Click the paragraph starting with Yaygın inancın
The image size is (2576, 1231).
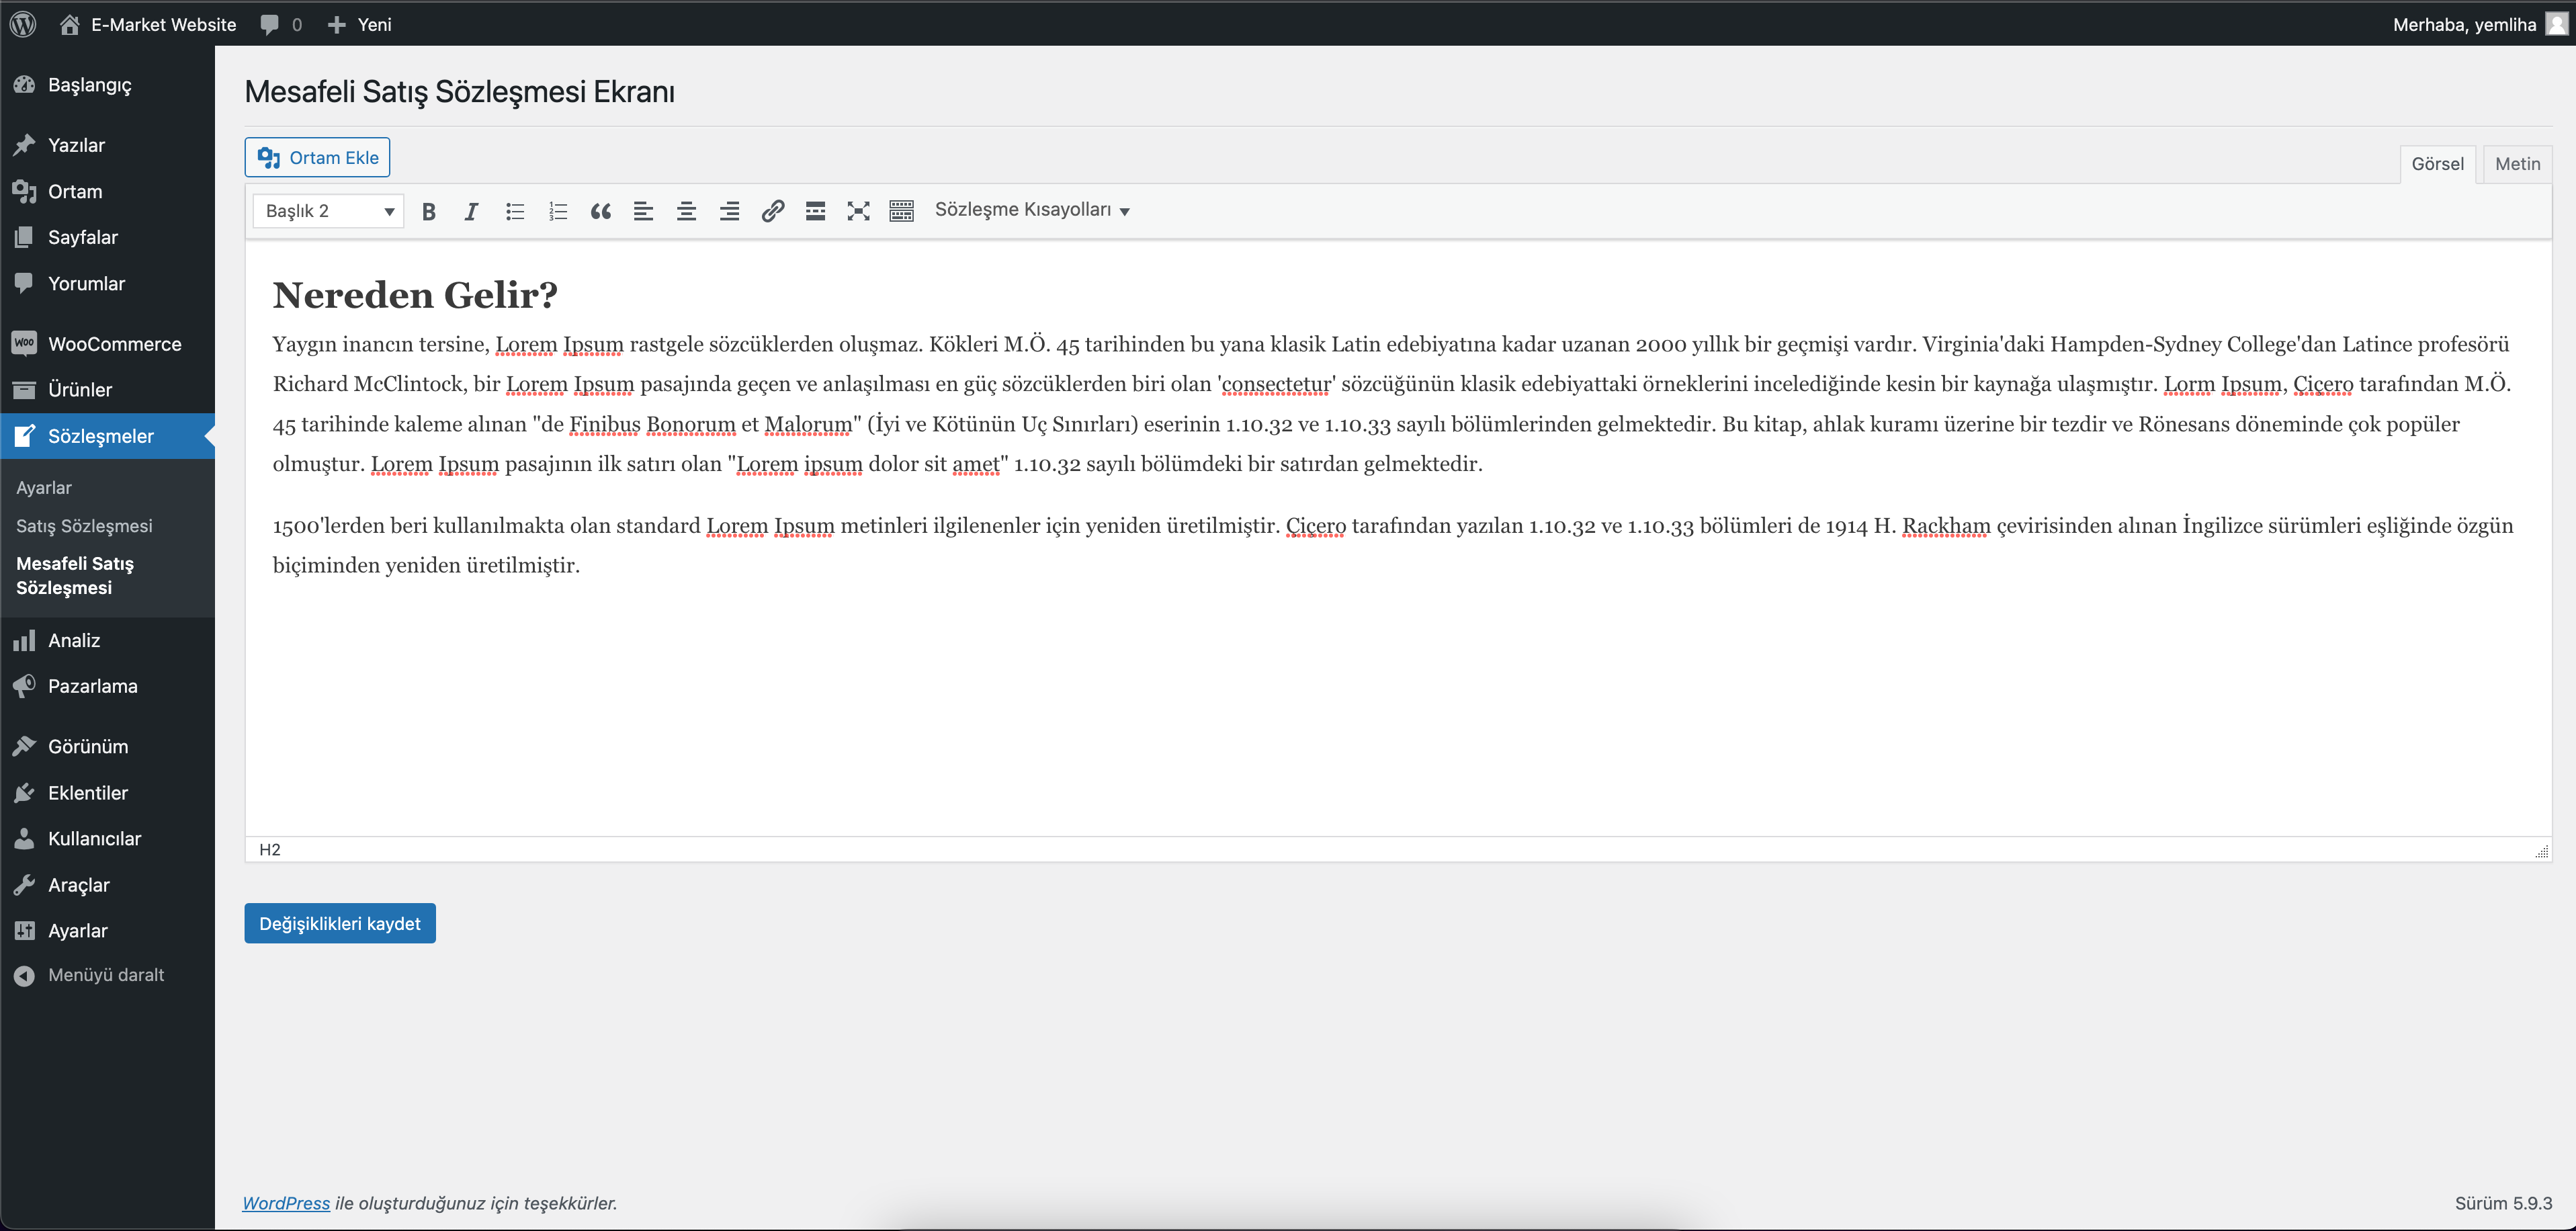click(x=1392, y=404)
